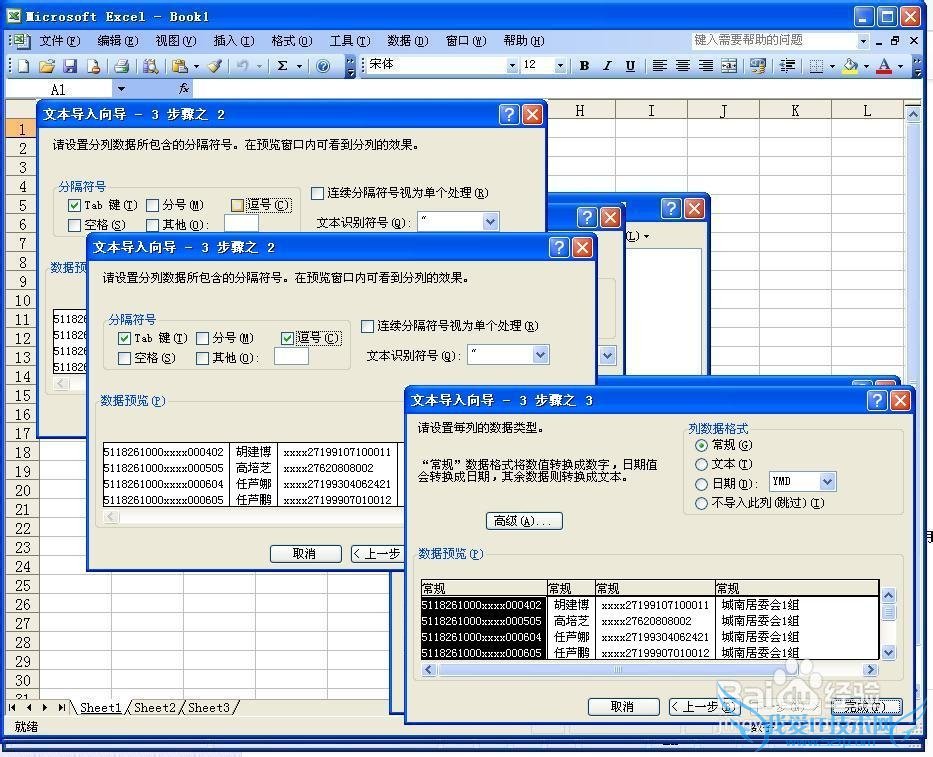The height and width of the screenshot is (757, 933).
Task: Click the New blank workbook icon
Action: pyautogui.click(x=23, y=66)
